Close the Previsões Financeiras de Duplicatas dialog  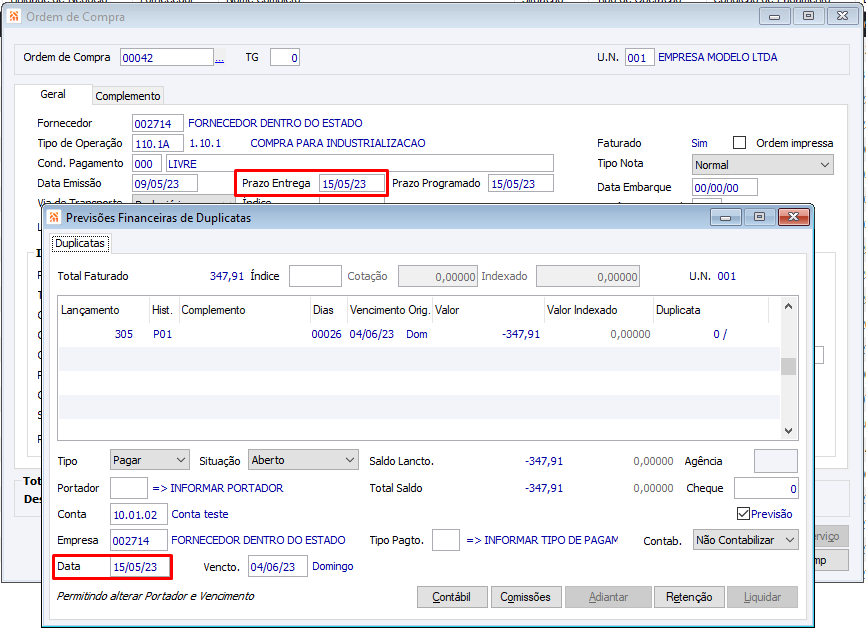pos(794,217)
